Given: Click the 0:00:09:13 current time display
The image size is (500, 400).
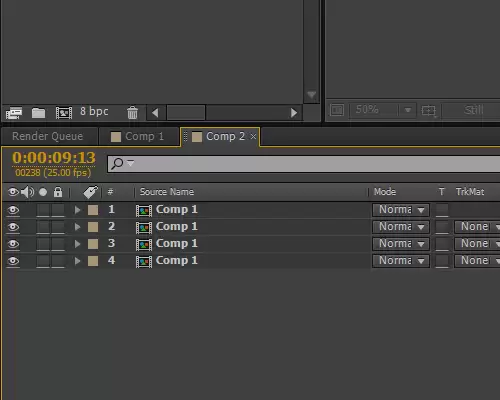Looking at the screenshot, I should click(54, 158).
